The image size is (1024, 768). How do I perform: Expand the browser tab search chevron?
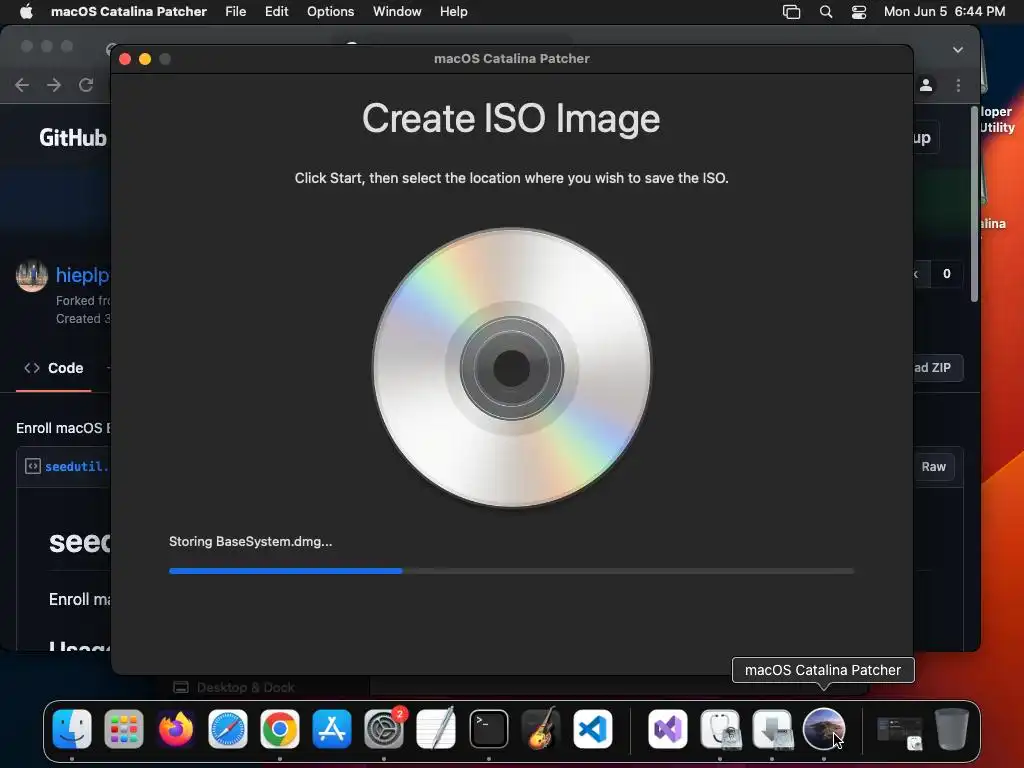(x=958, y=50)
